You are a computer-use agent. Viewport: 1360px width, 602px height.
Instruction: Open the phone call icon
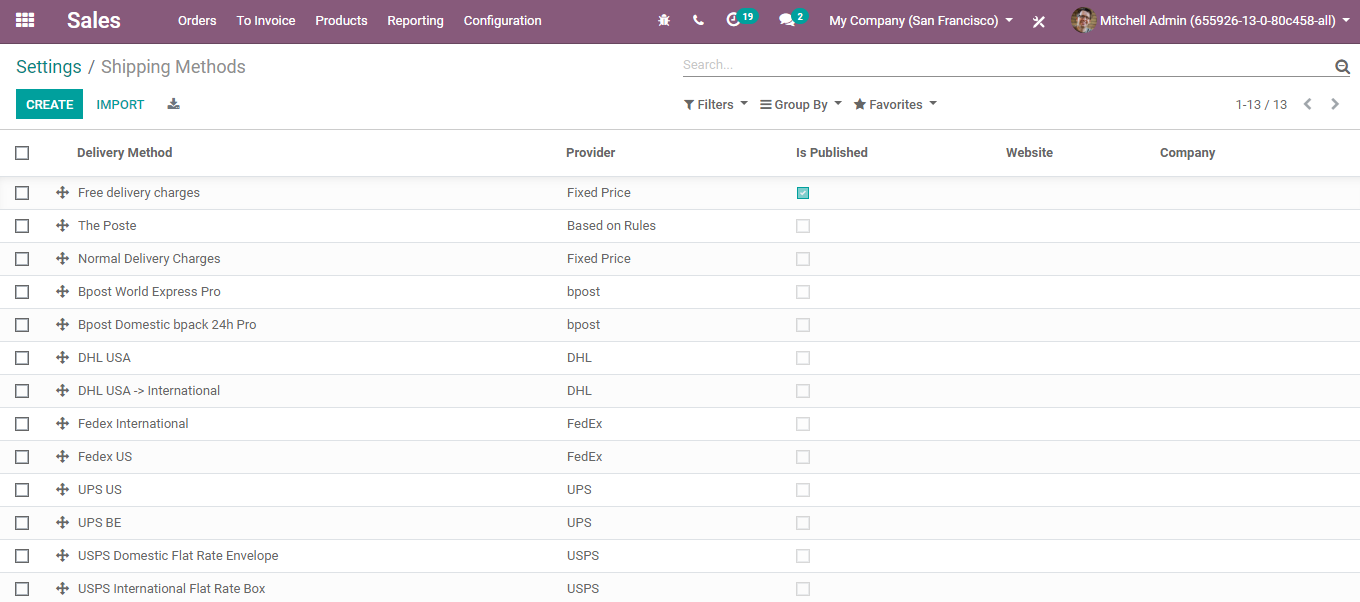point(698,20)
